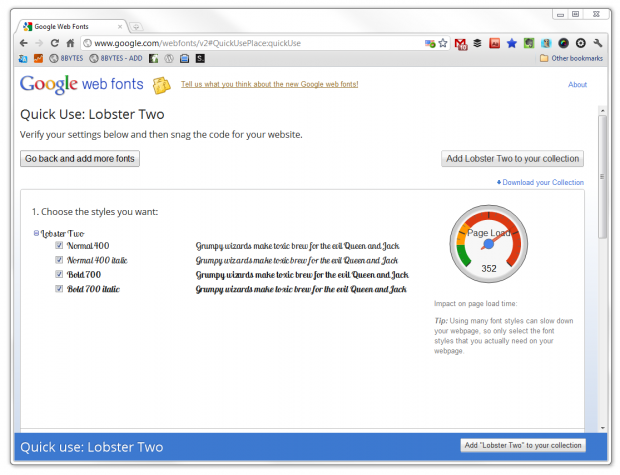Click Add "Lobster Two" to your collection in the footer bar
This screenshot has height=475, width=620.
point(523,445)
